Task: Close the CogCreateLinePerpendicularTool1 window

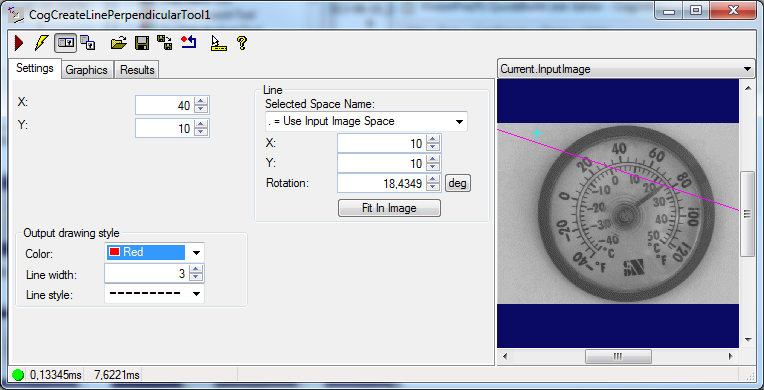Action: pos(733,11)
